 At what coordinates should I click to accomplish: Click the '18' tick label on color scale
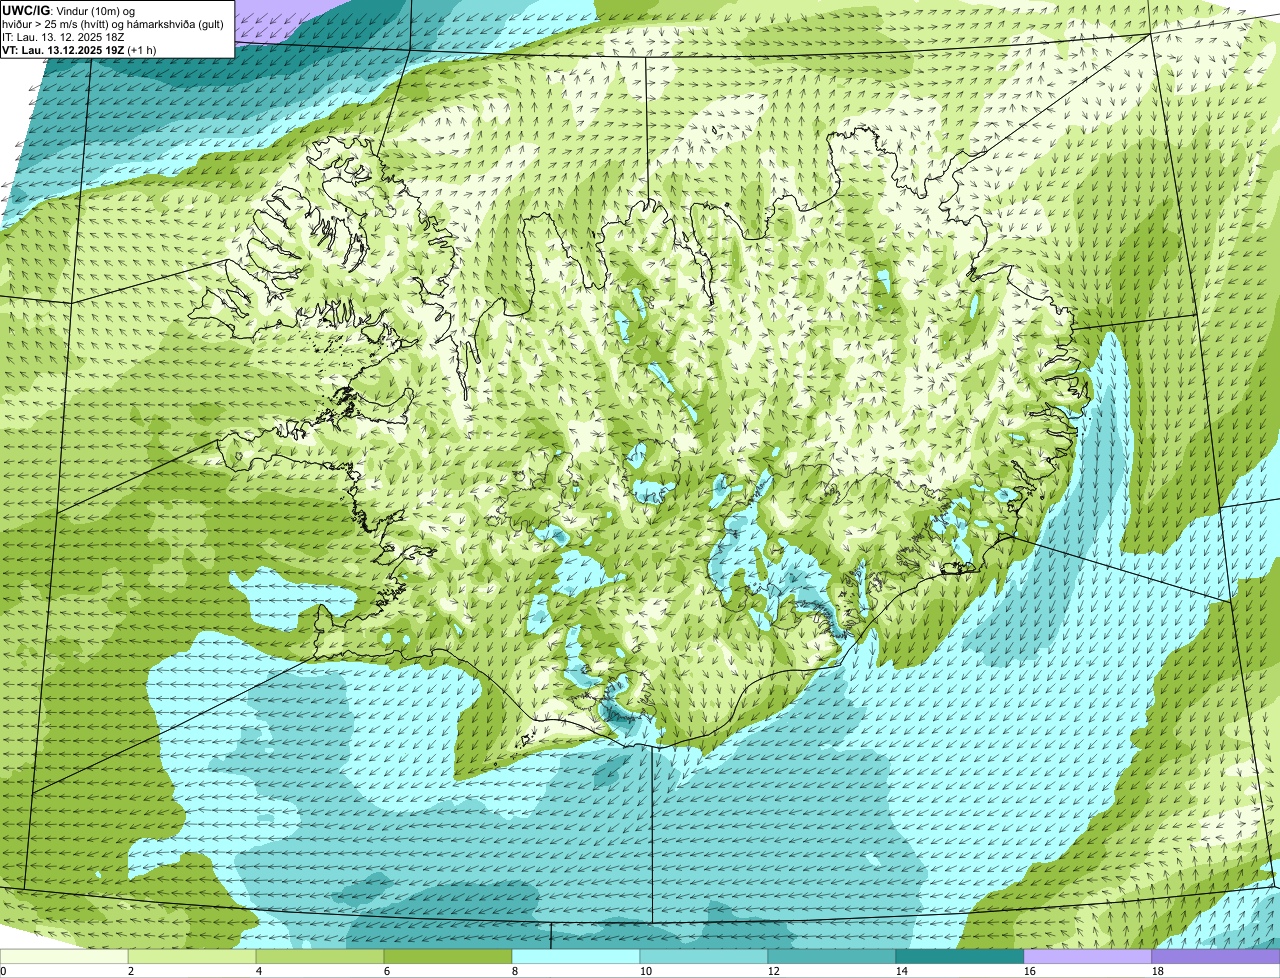(x=1158, y=971)
